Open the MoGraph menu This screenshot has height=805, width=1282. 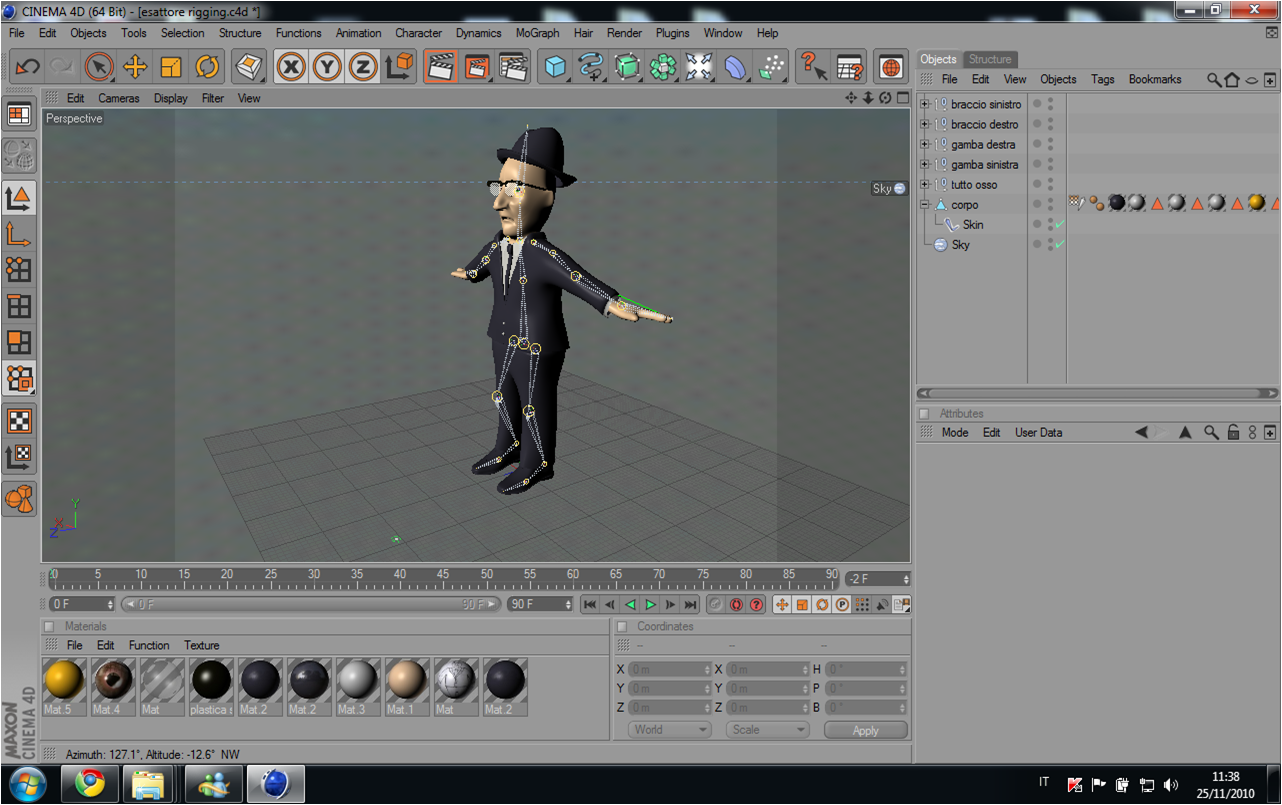(537, 33)
